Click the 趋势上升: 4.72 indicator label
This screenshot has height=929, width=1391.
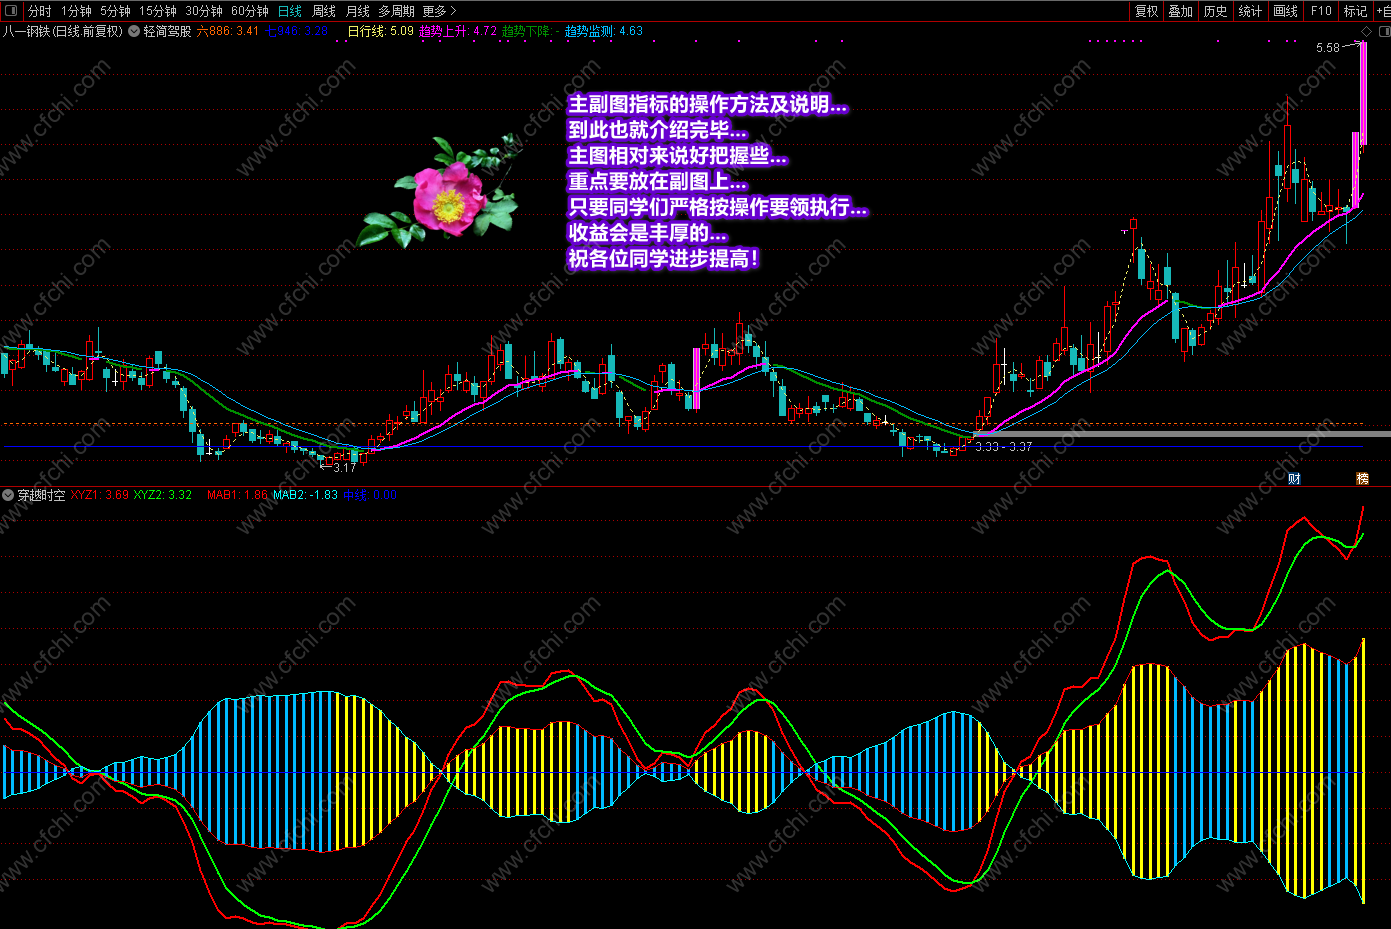[x=457, y=31]
